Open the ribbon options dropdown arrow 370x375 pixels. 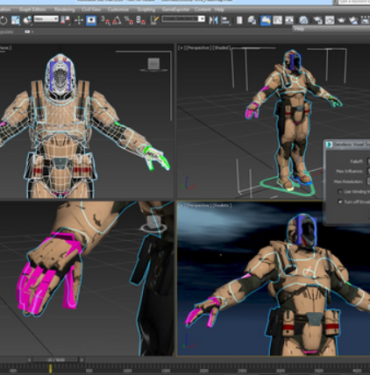pos(33,32)
